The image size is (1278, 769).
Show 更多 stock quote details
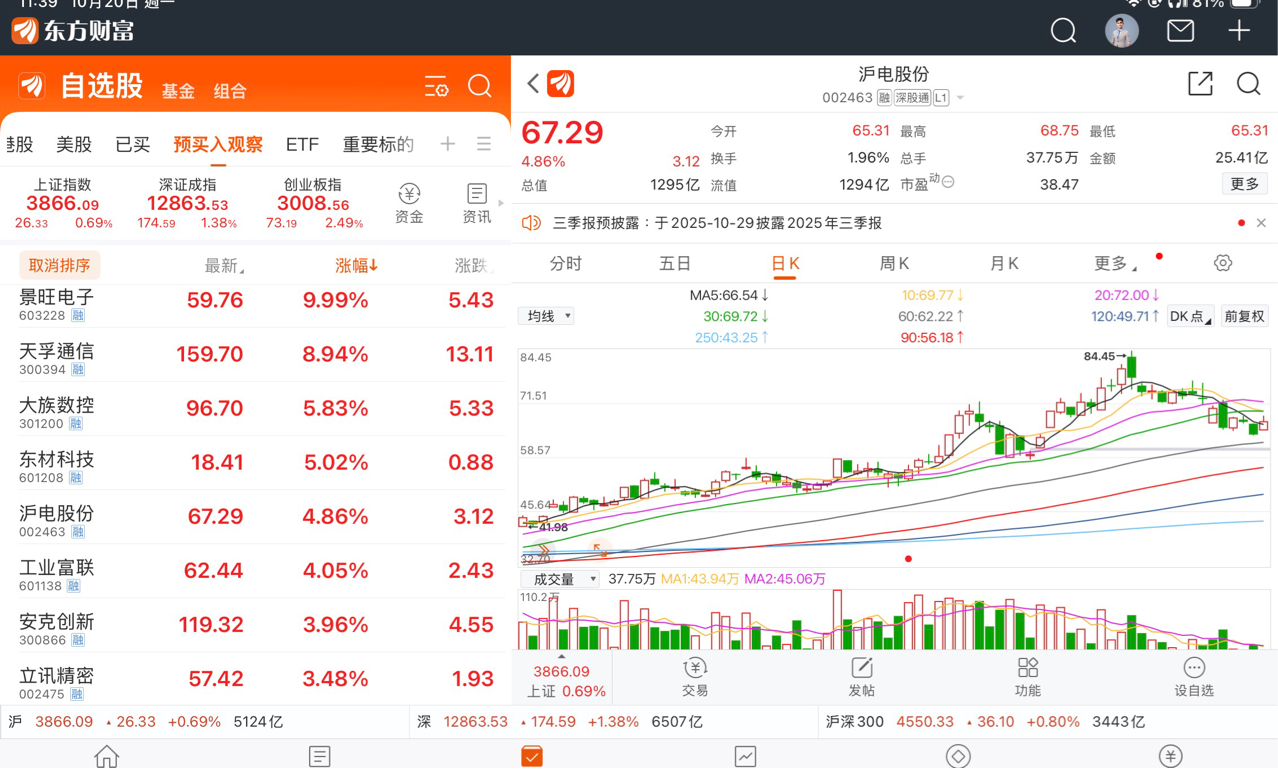tap(1245, 184)
